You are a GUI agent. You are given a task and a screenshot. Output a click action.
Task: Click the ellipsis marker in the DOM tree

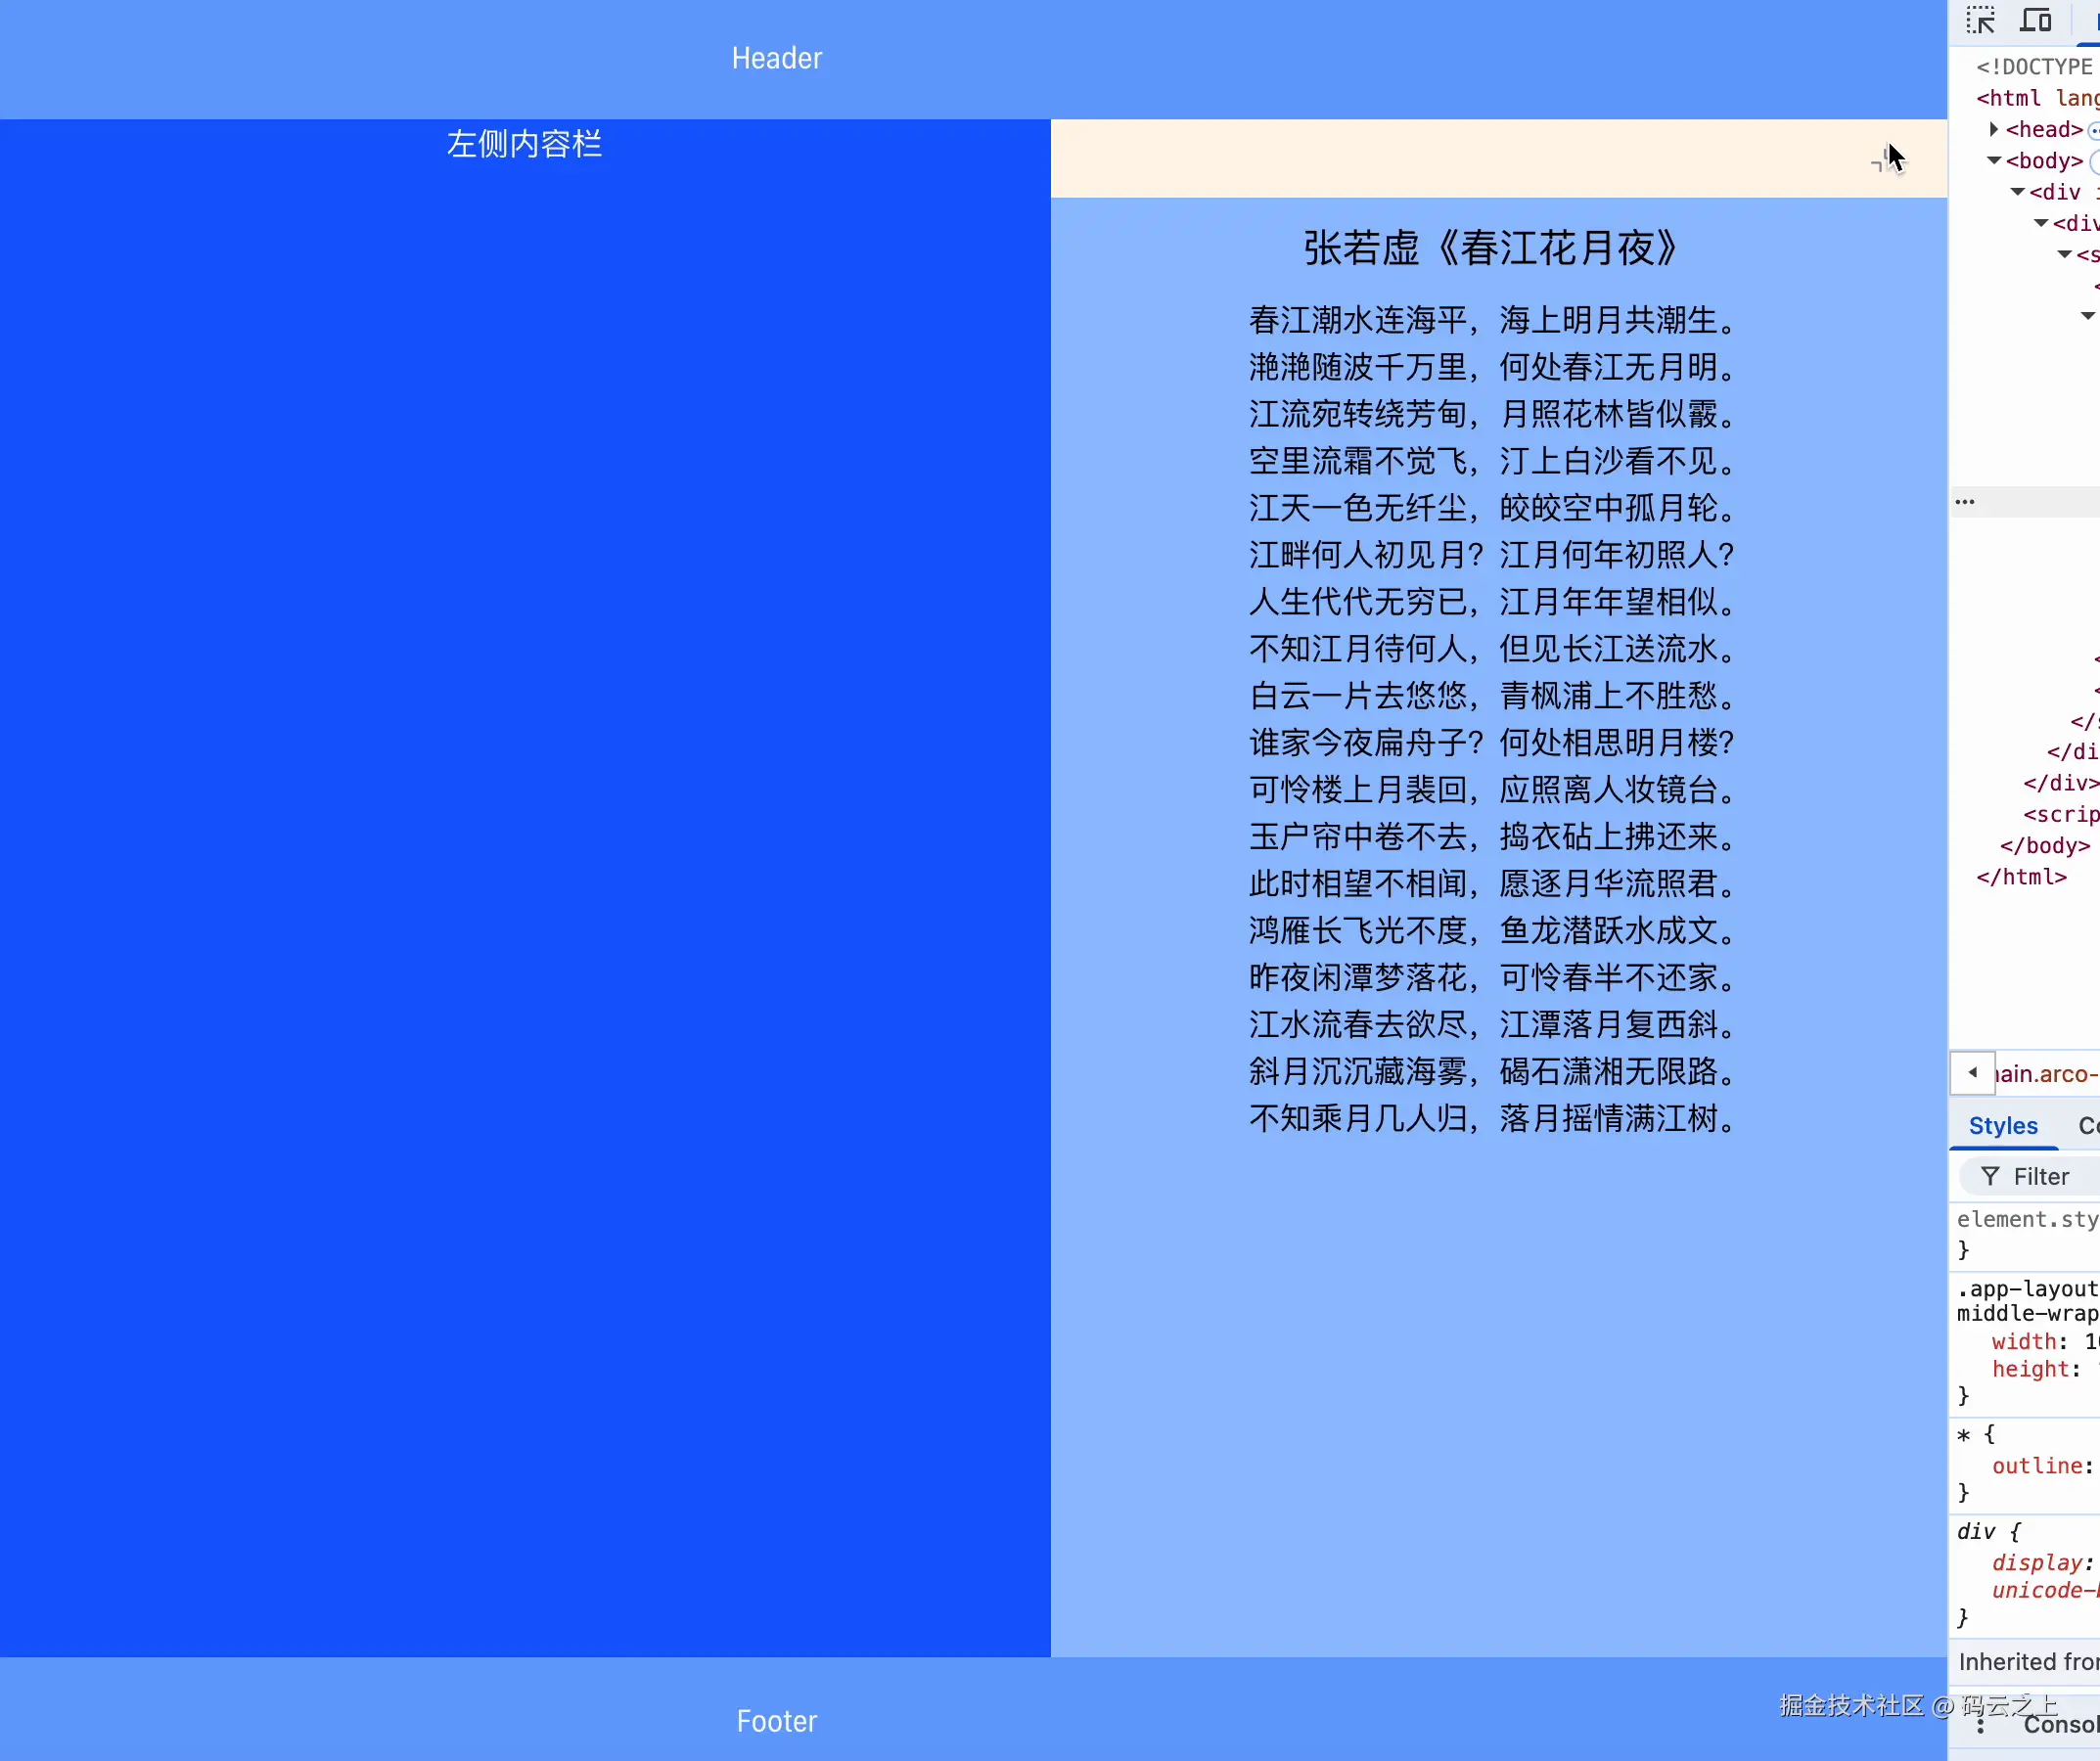point(1964,501)
